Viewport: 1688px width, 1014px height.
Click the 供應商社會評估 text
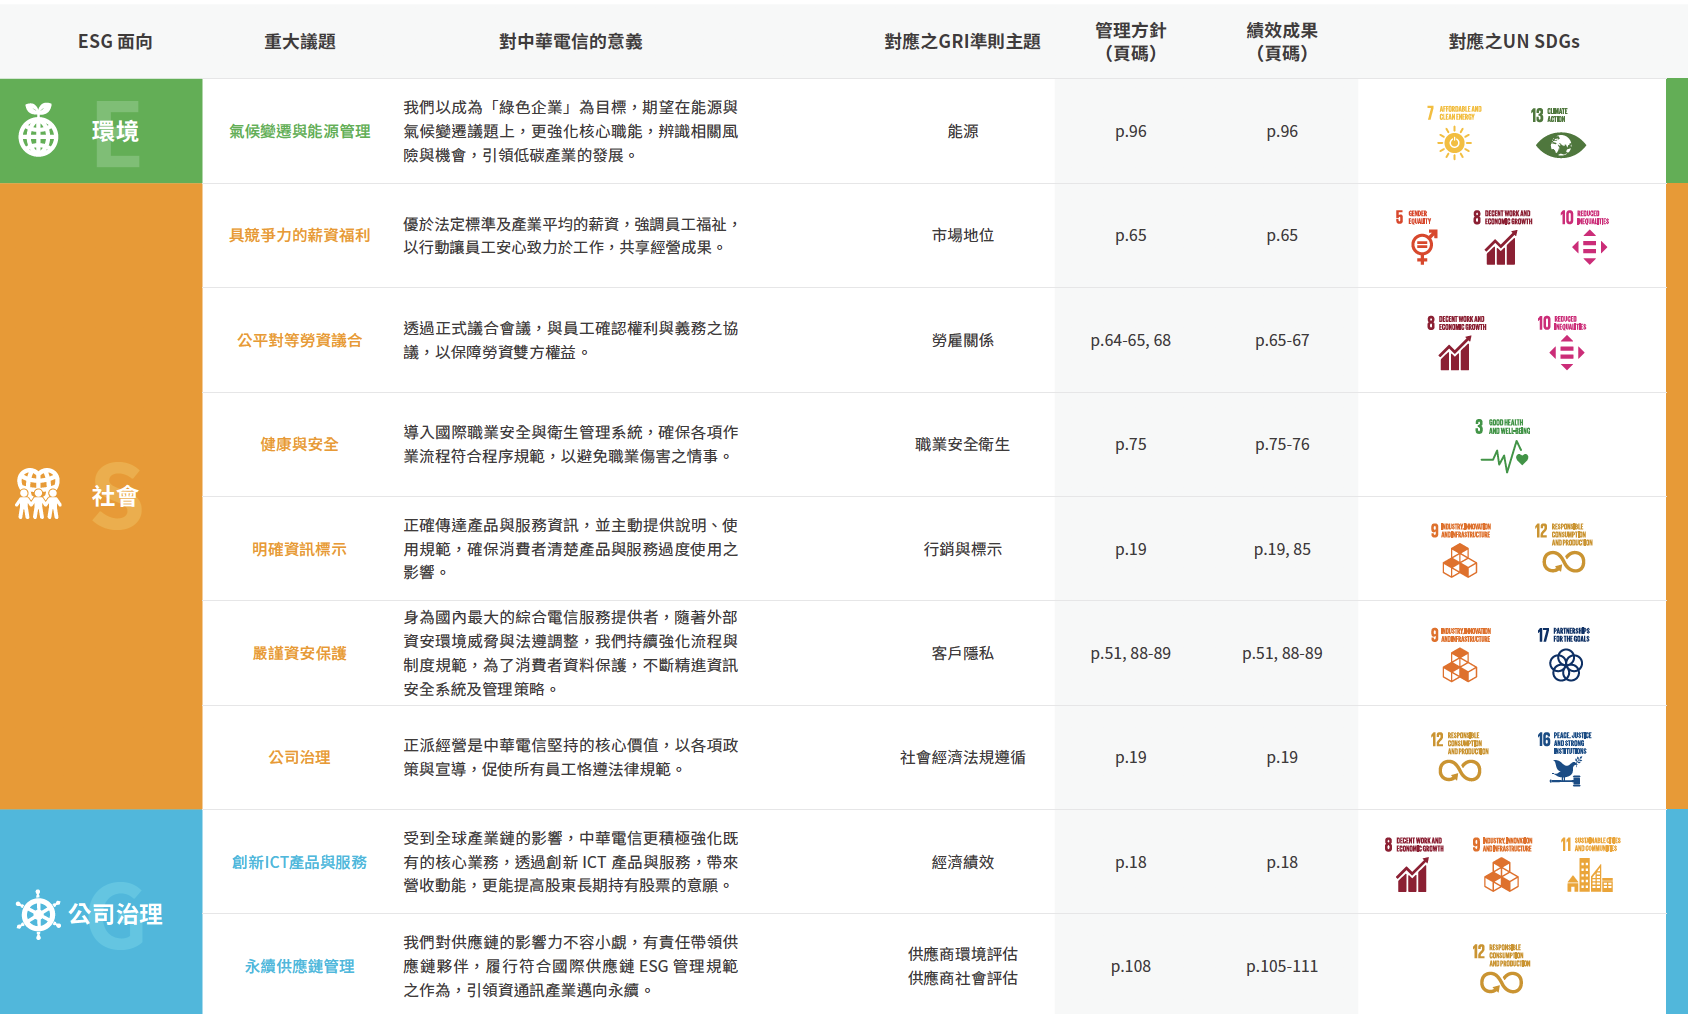(963, 978)
